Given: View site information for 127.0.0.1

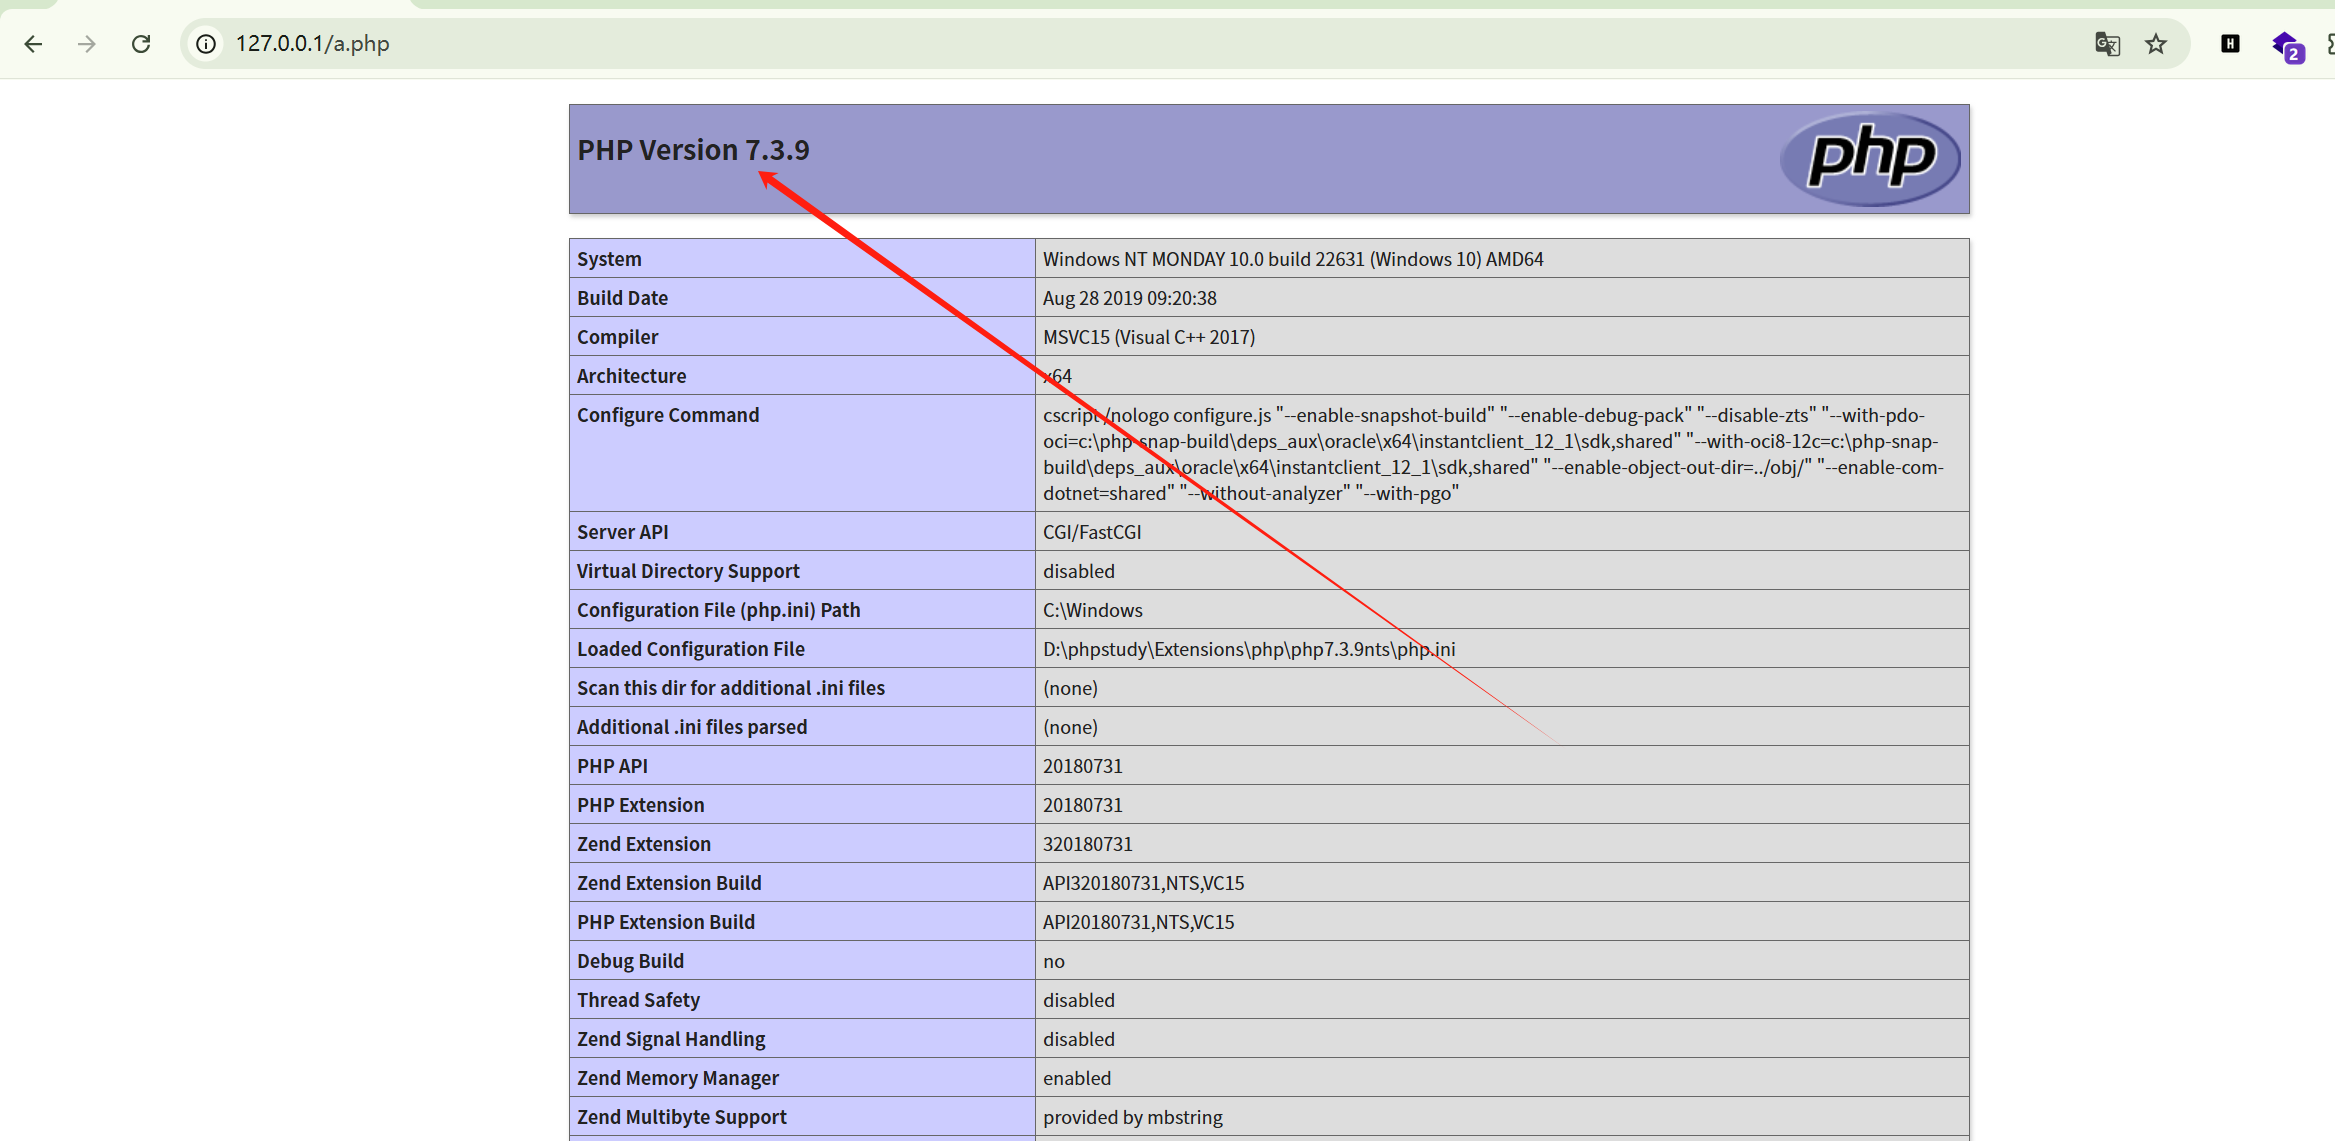Looking at the screenshot, I should pos(206,44).
